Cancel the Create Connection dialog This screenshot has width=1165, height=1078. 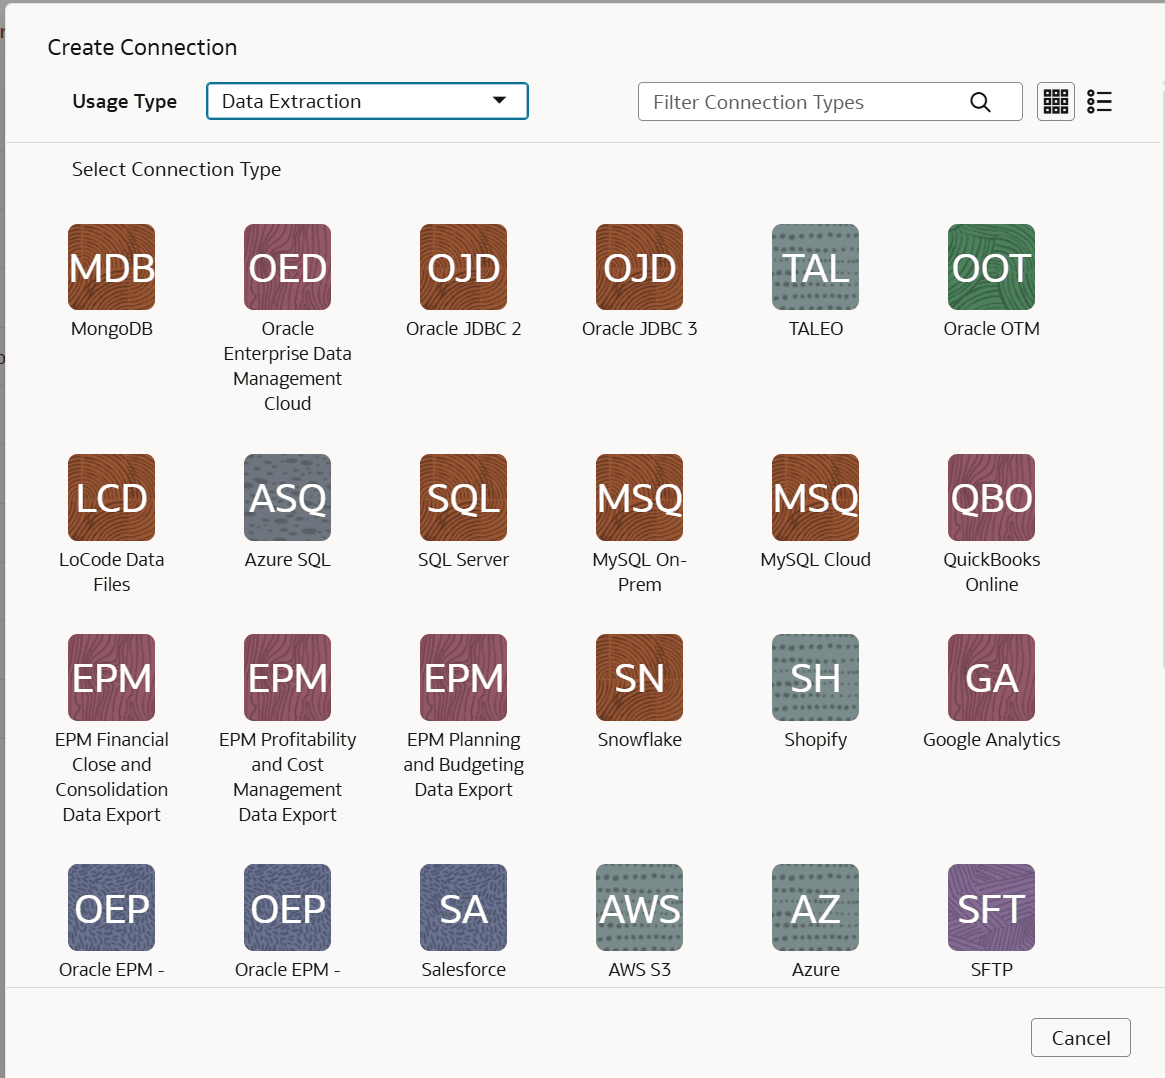point(1080,1037)
